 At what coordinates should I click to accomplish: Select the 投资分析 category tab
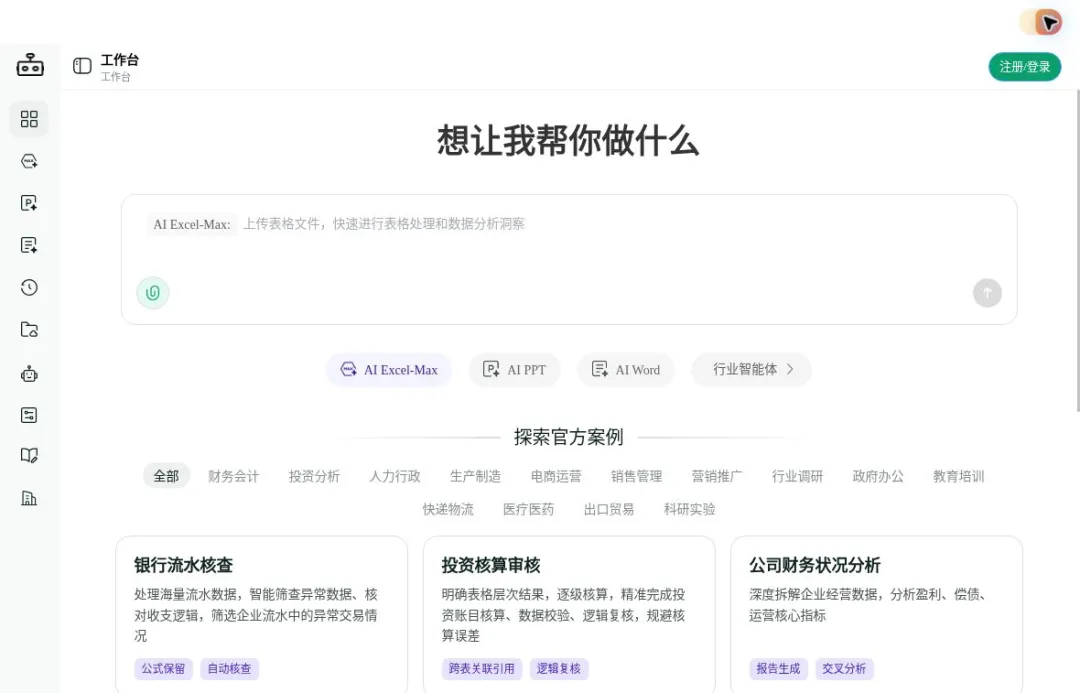click(314, 476)
